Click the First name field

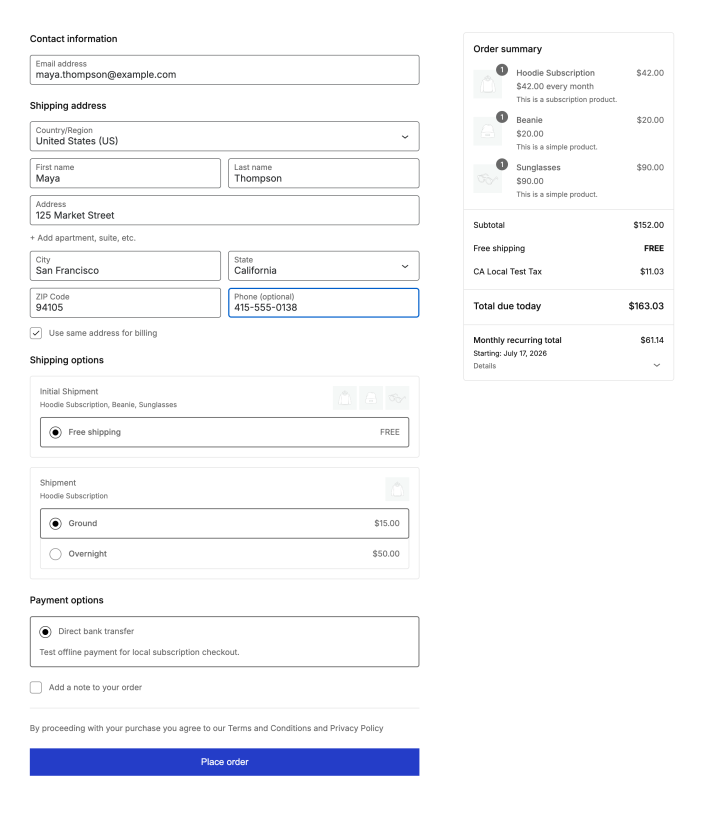click(125, 173)
